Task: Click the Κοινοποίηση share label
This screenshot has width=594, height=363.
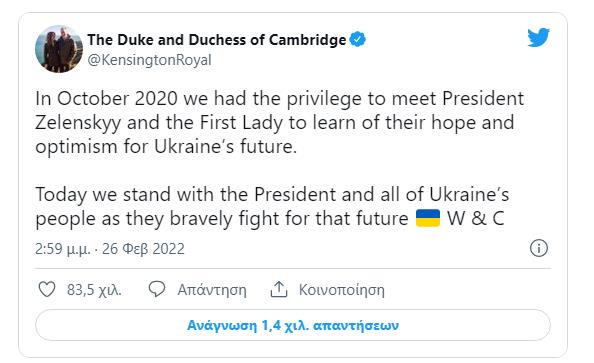Action: (342, 290)
